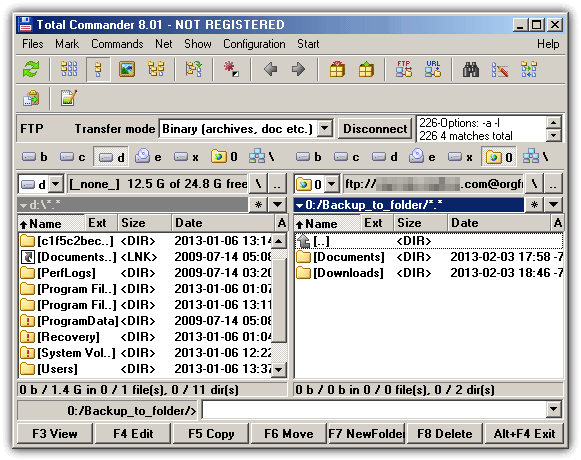Open the Transfer mode dropdown
Image resolution: width=581 pixels, height=460 pixels.
coord(325,129)
